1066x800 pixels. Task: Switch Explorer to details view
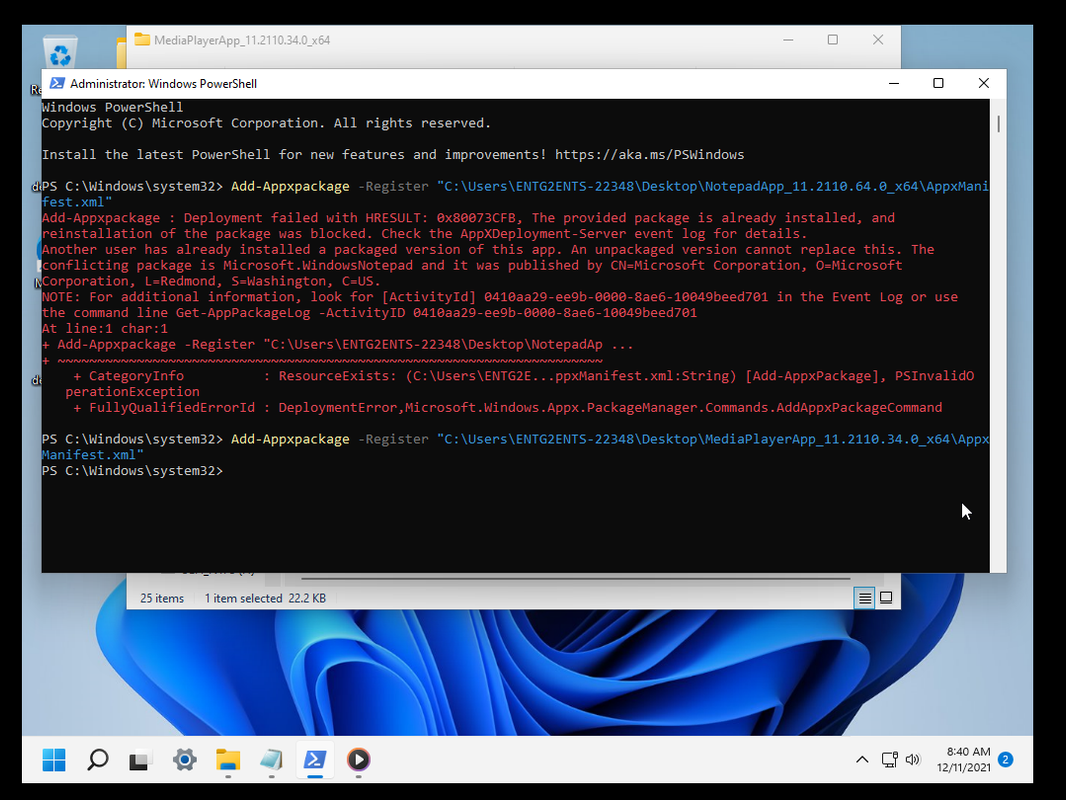[864, 598]
